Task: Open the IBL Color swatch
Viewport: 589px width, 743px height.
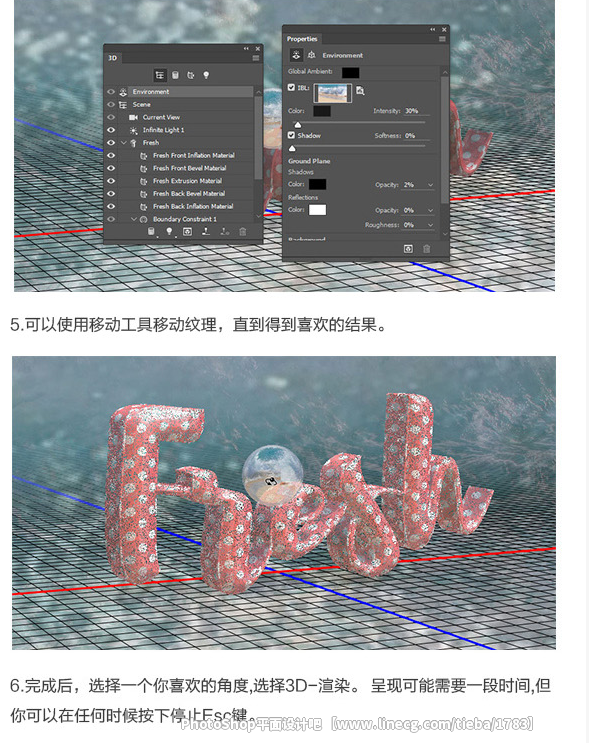Action: click(x=322, y=111)
